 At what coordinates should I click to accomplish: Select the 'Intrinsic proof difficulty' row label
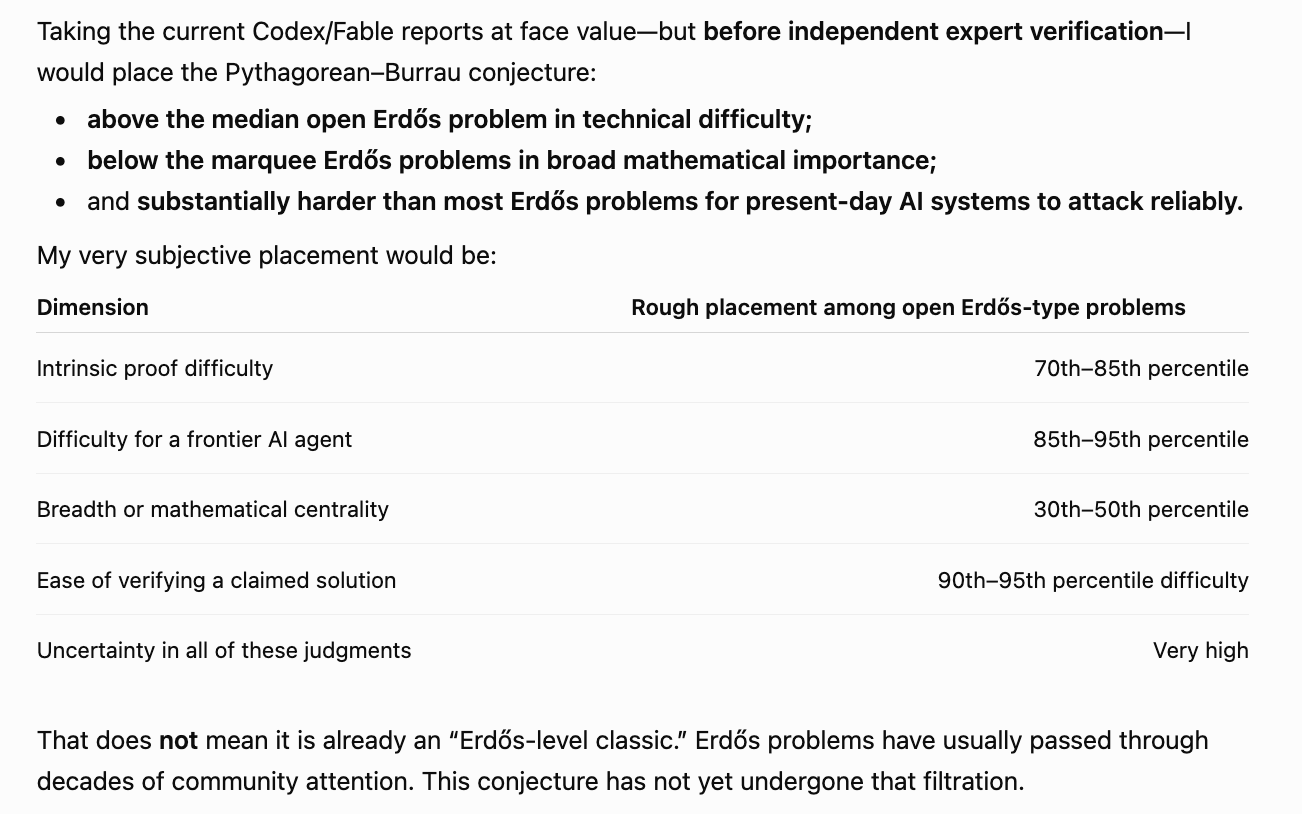pos(155,368)
